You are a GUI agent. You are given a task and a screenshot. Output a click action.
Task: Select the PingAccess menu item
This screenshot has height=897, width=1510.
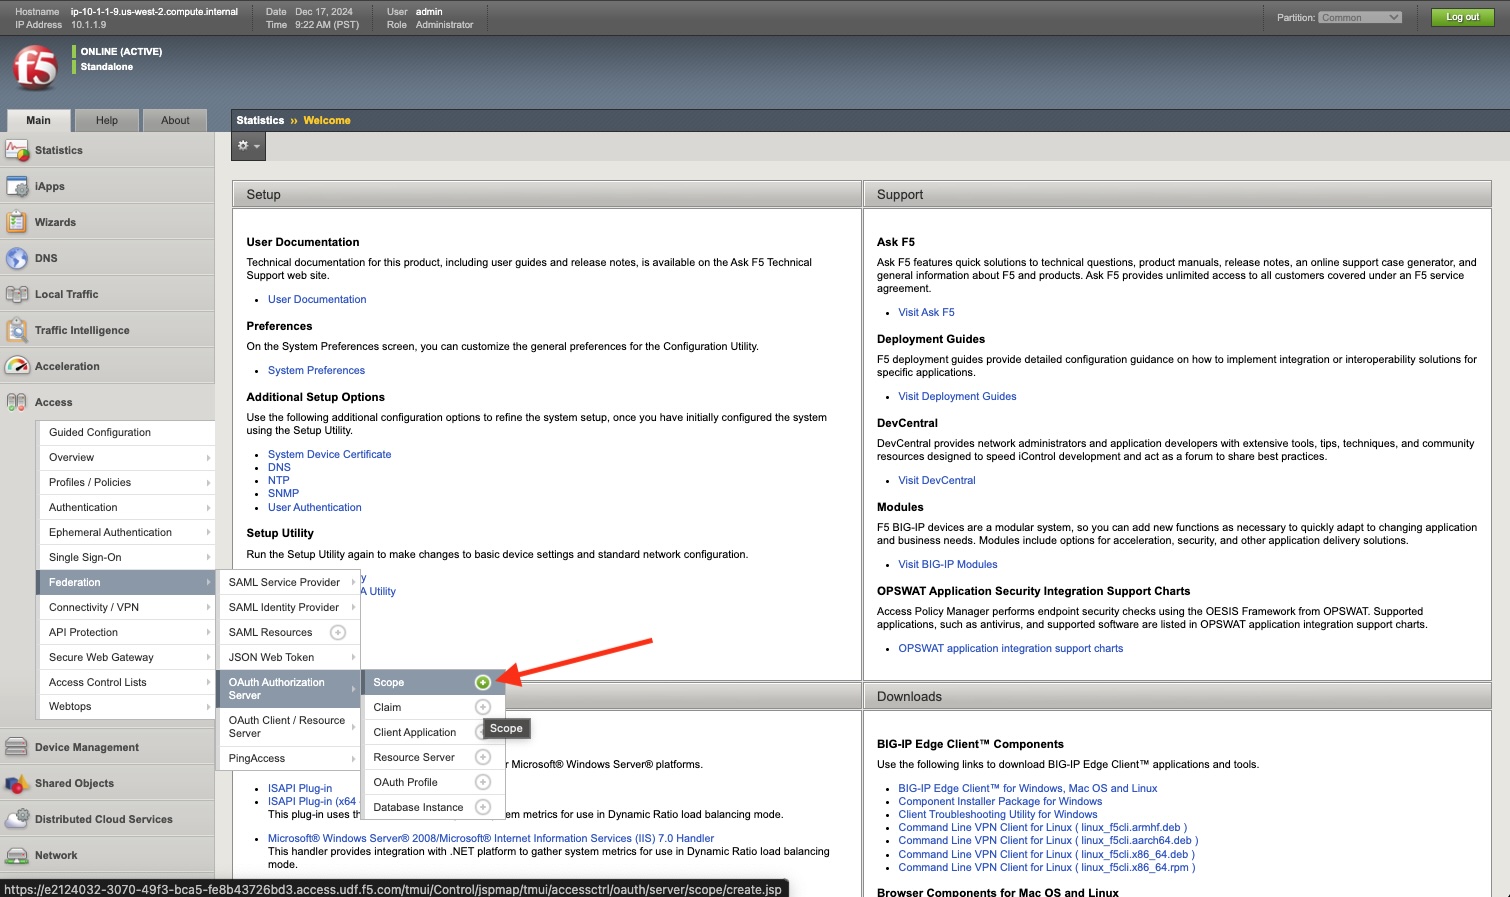click(x=289, y=758)
